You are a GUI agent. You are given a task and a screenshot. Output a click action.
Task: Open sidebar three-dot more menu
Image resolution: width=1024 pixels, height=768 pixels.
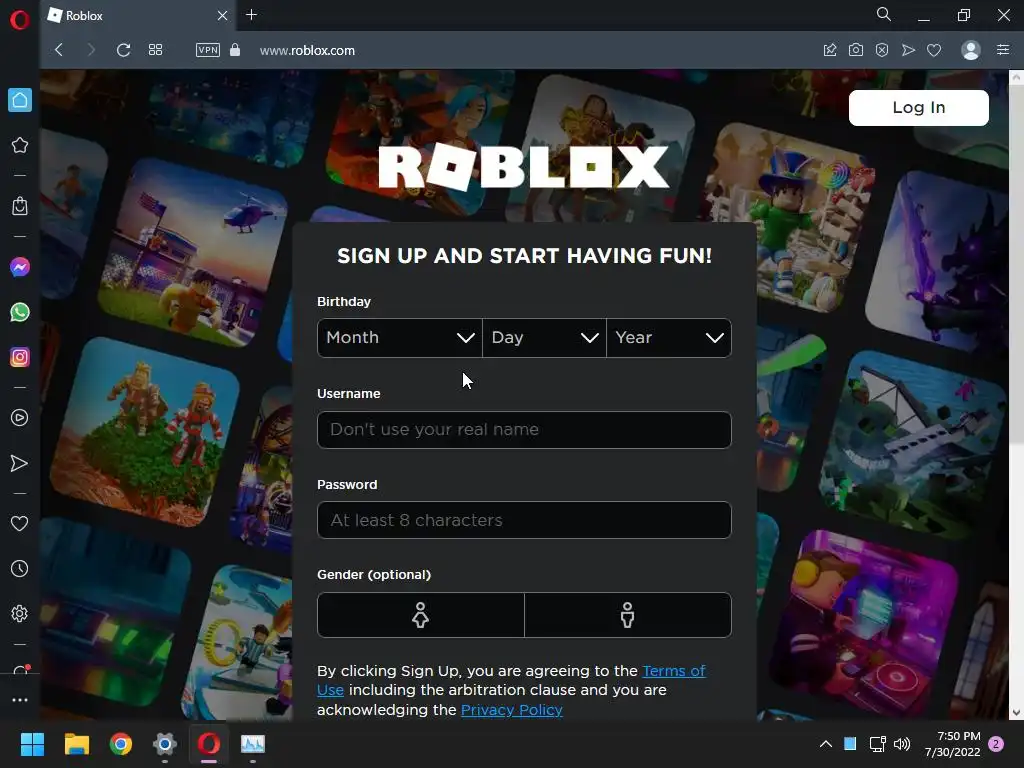20,700
